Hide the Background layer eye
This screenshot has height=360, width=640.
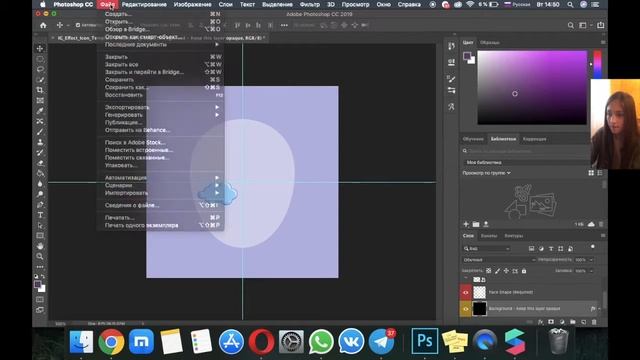466,309
